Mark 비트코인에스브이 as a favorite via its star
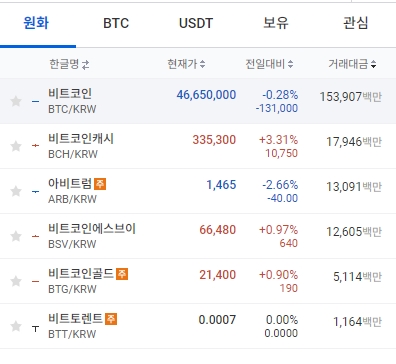396x364 pixels. [16, 236]
